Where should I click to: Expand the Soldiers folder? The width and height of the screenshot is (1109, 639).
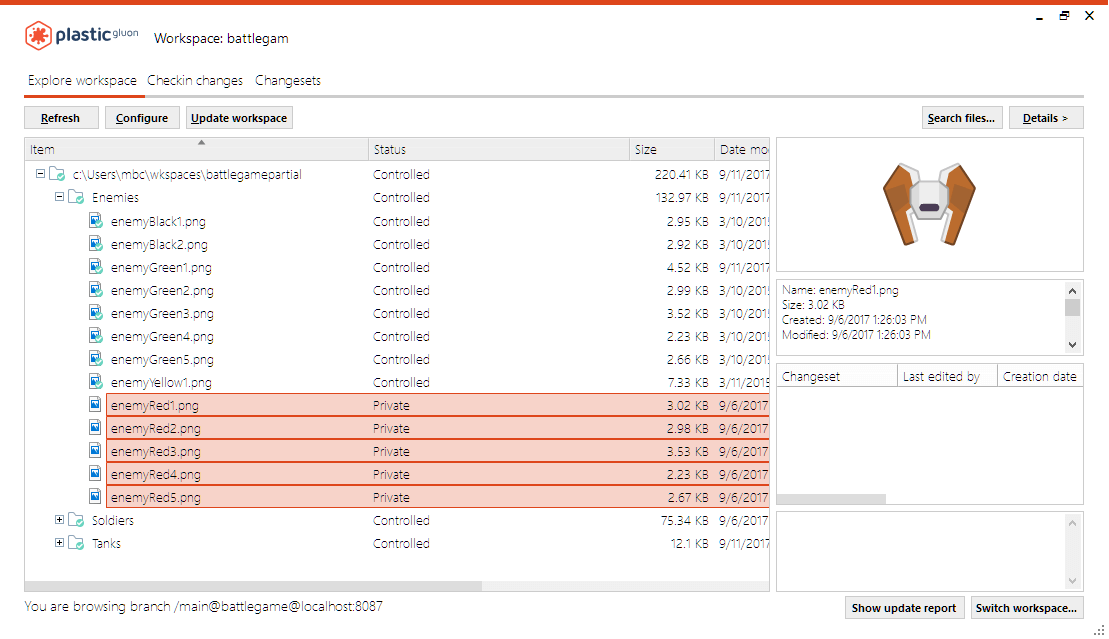[59, 519]
